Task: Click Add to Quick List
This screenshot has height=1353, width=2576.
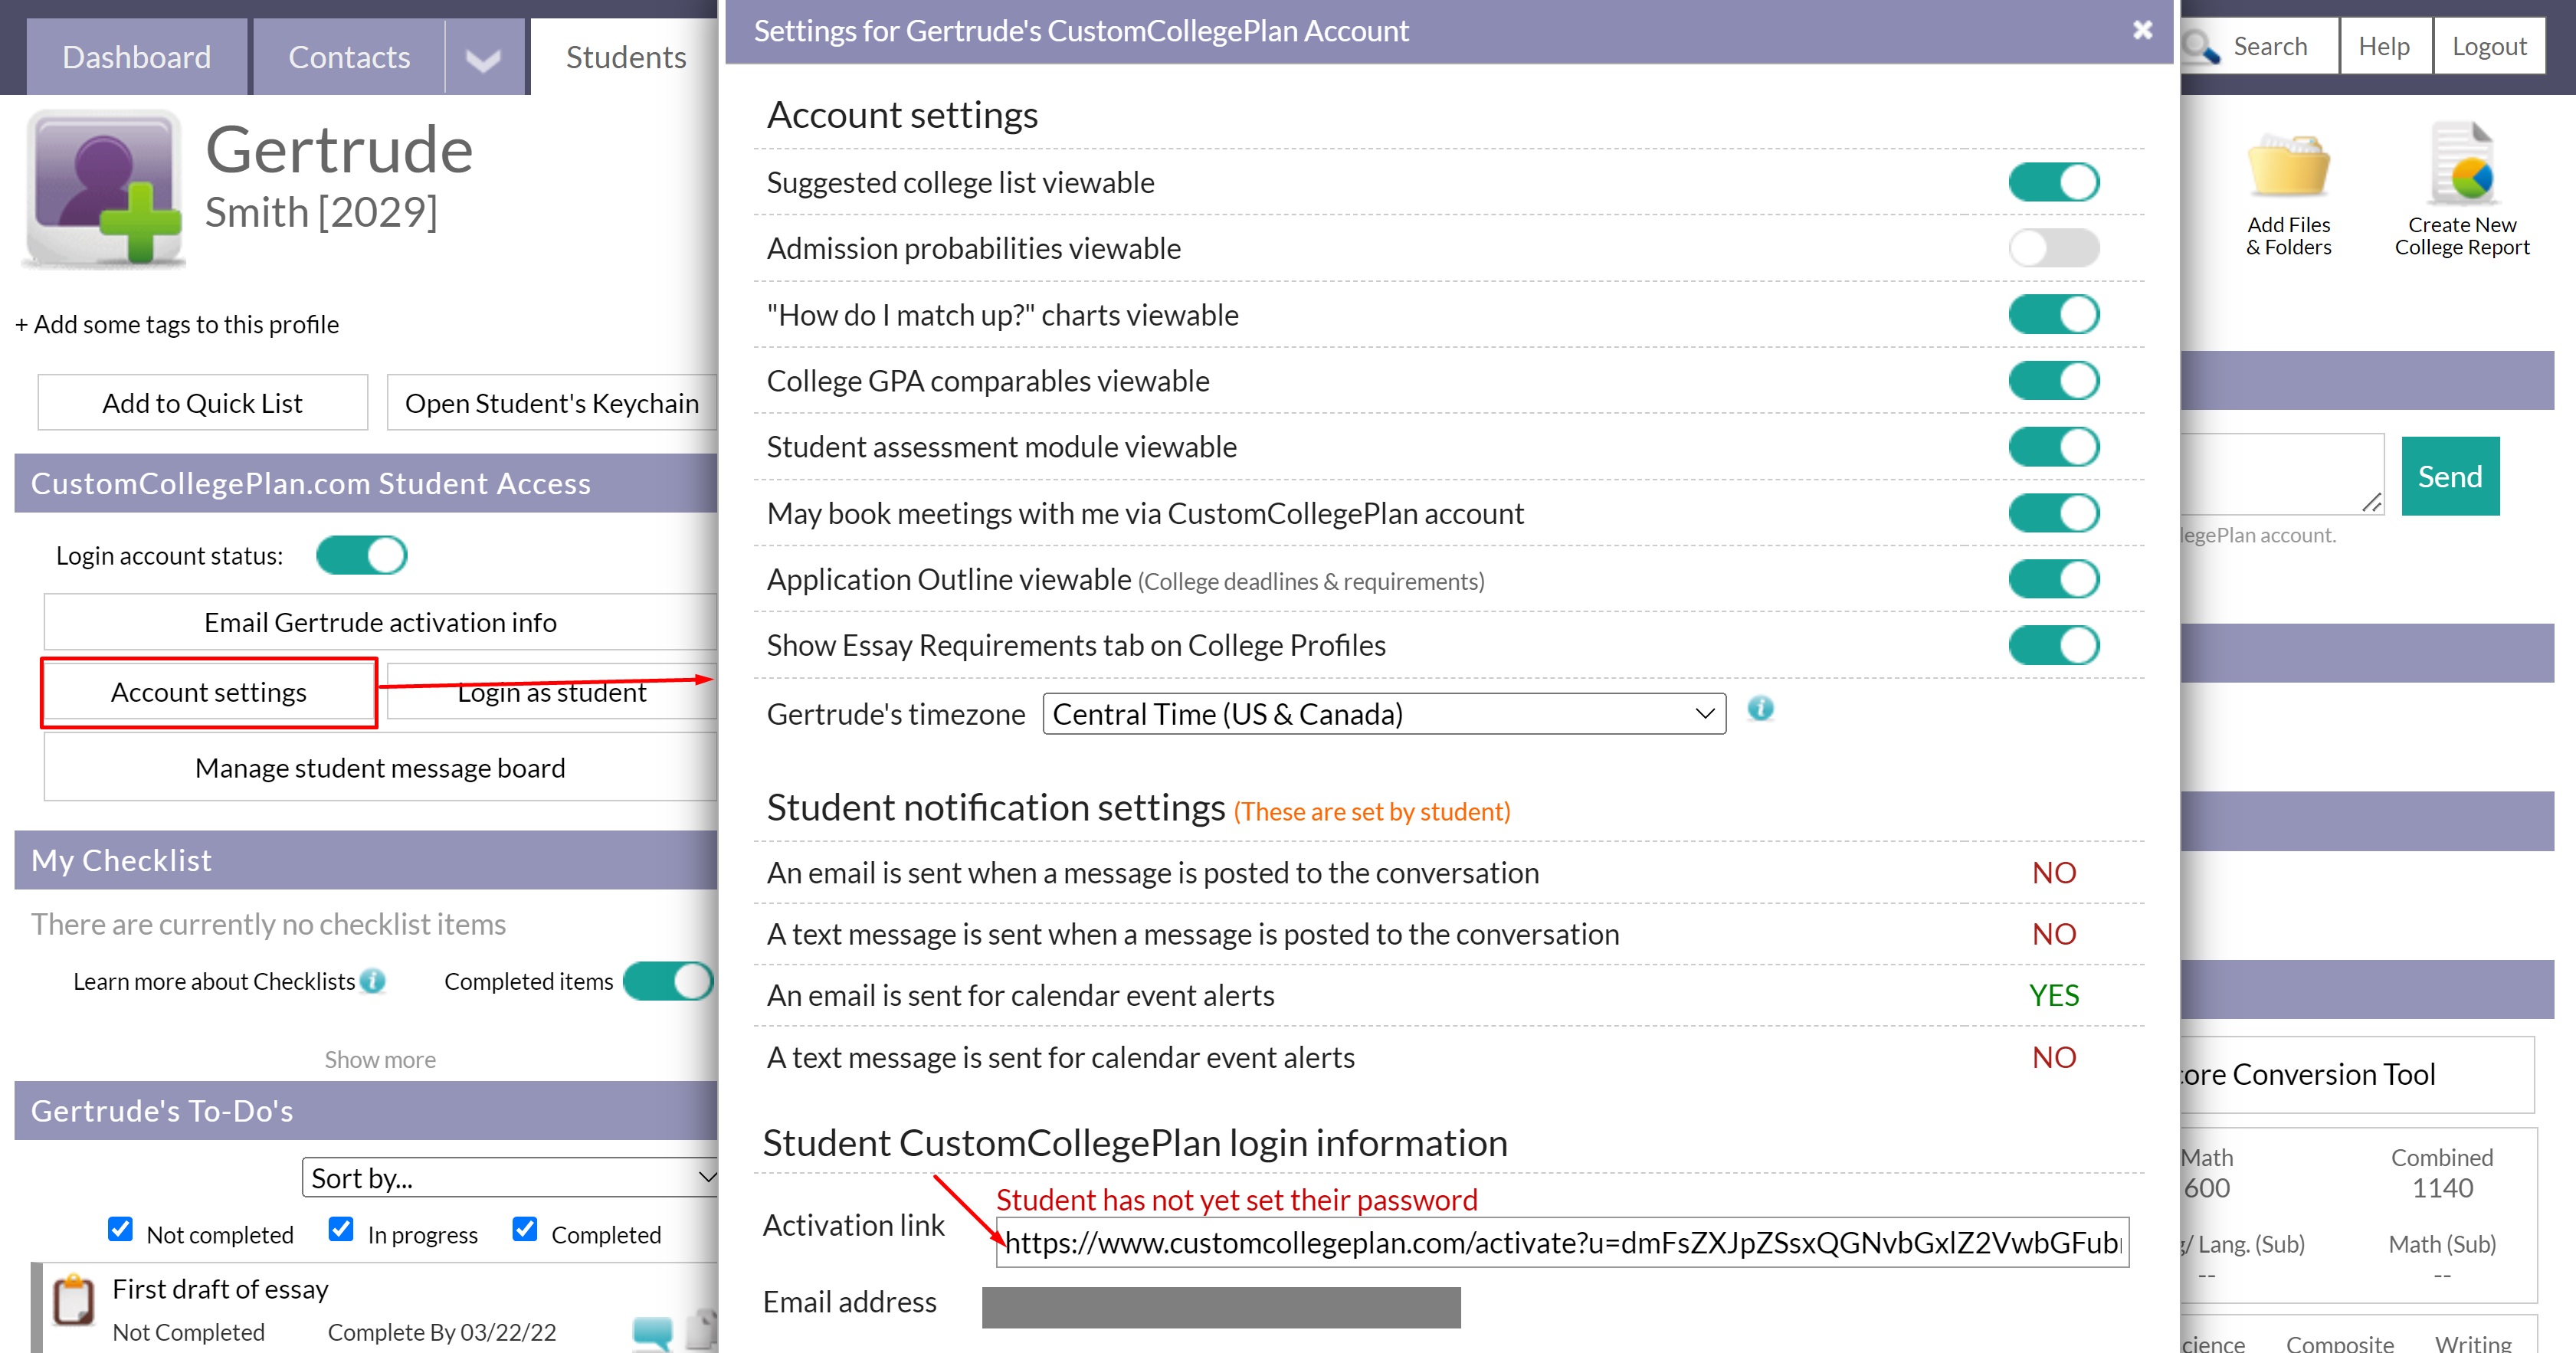Action: [x=203, y=403]
